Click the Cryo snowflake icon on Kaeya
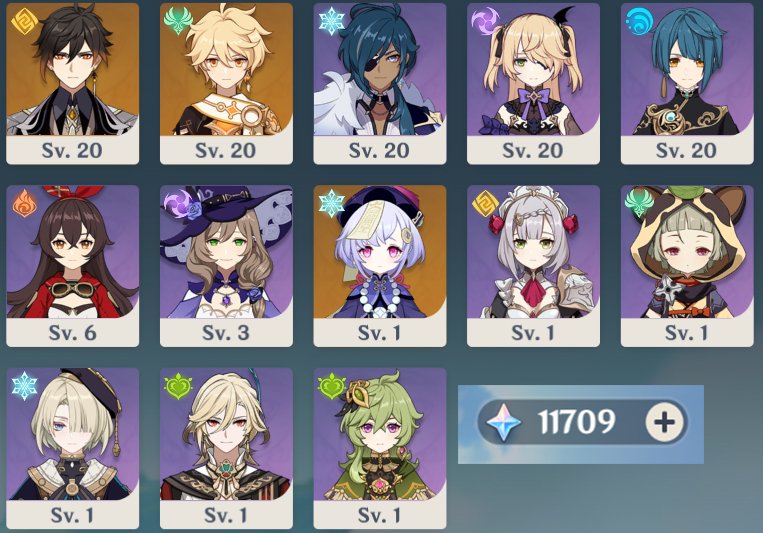763x533 pixels. [x=331, y=21]
